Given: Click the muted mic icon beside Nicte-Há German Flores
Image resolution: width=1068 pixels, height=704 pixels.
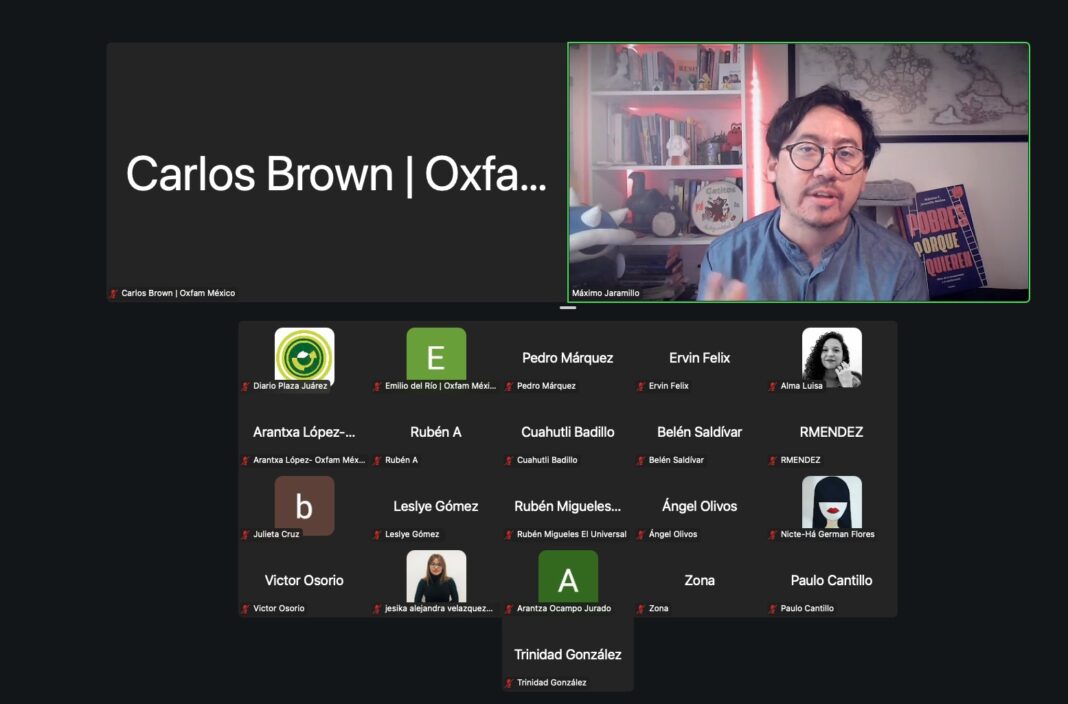Looking at the screenshot, I should click(772, 534).
